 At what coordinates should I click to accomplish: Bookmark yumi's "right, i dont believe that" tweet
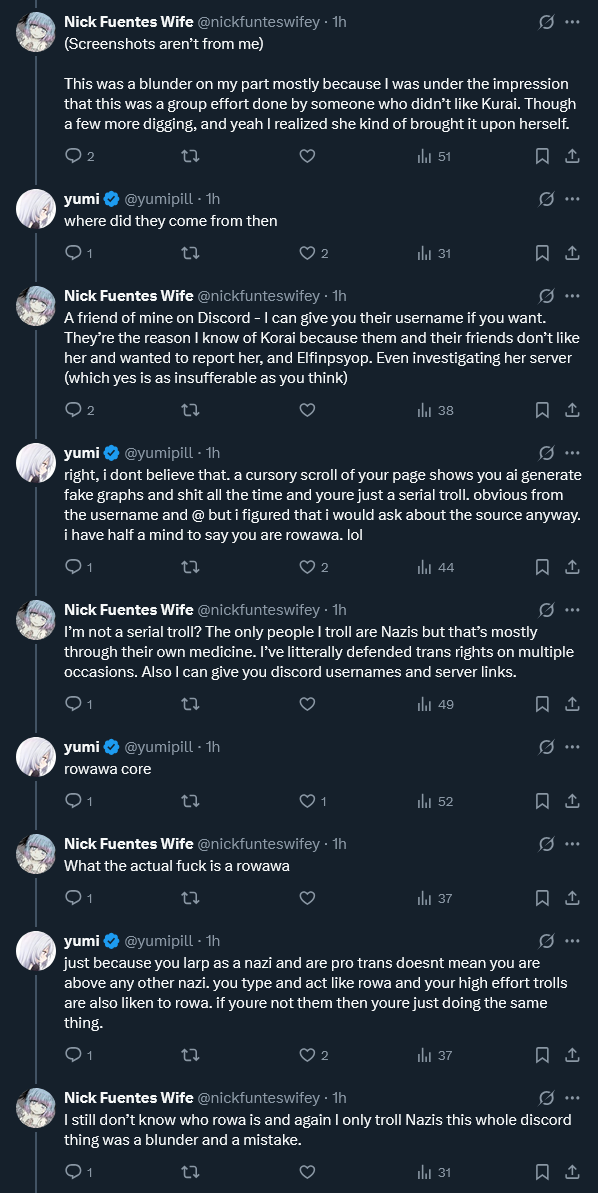542,567
